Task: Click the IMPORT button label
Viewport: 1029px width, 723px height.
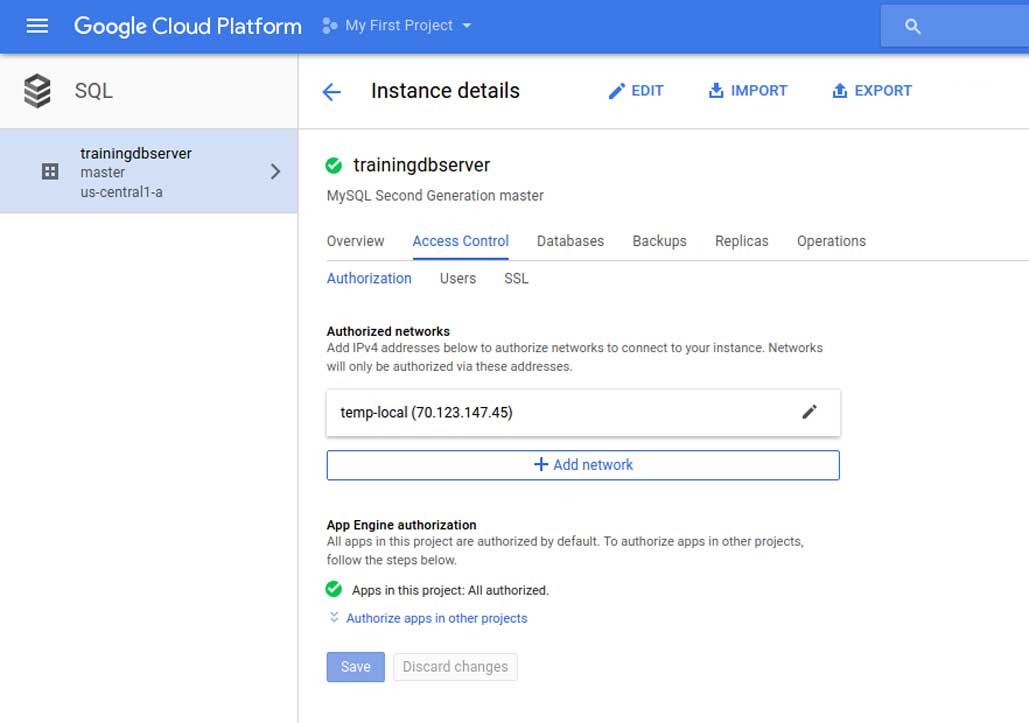Action: click(x=759, y=91)
